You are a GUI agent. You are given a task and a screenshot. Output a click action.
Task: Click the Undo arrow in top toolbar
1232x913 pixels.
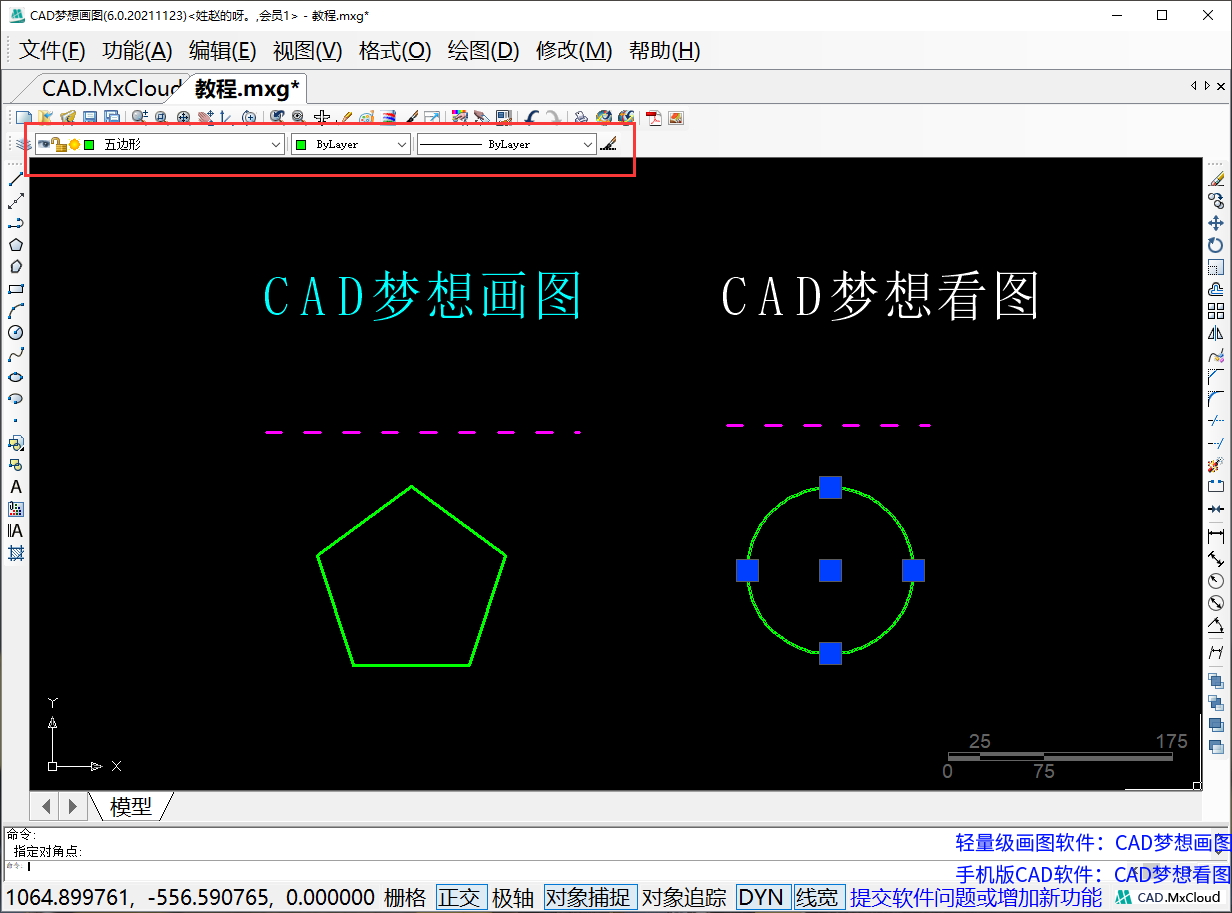(532, 117)
